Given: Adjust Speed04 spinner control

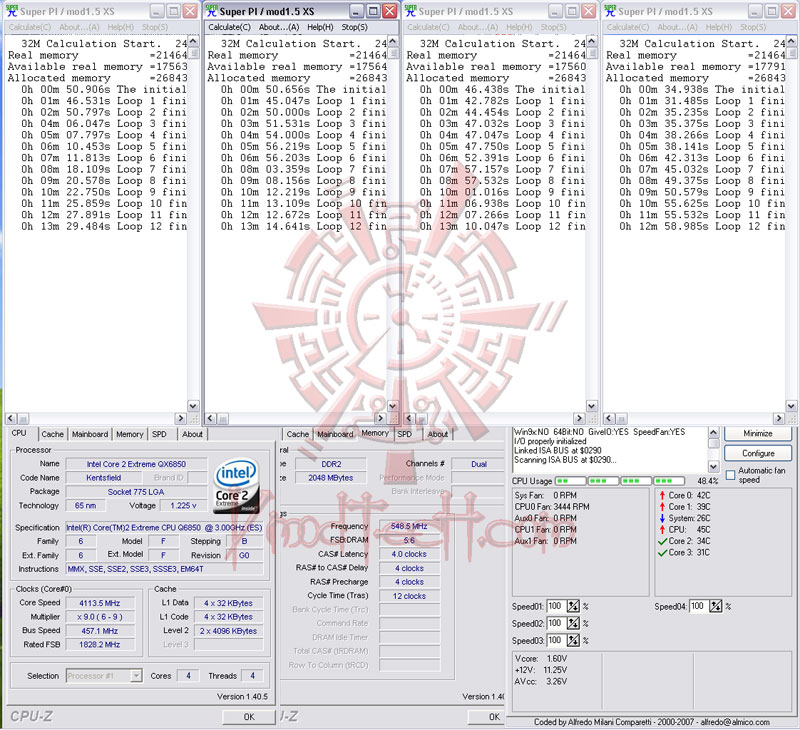Looking at the screenshot, I should [716, 606].
